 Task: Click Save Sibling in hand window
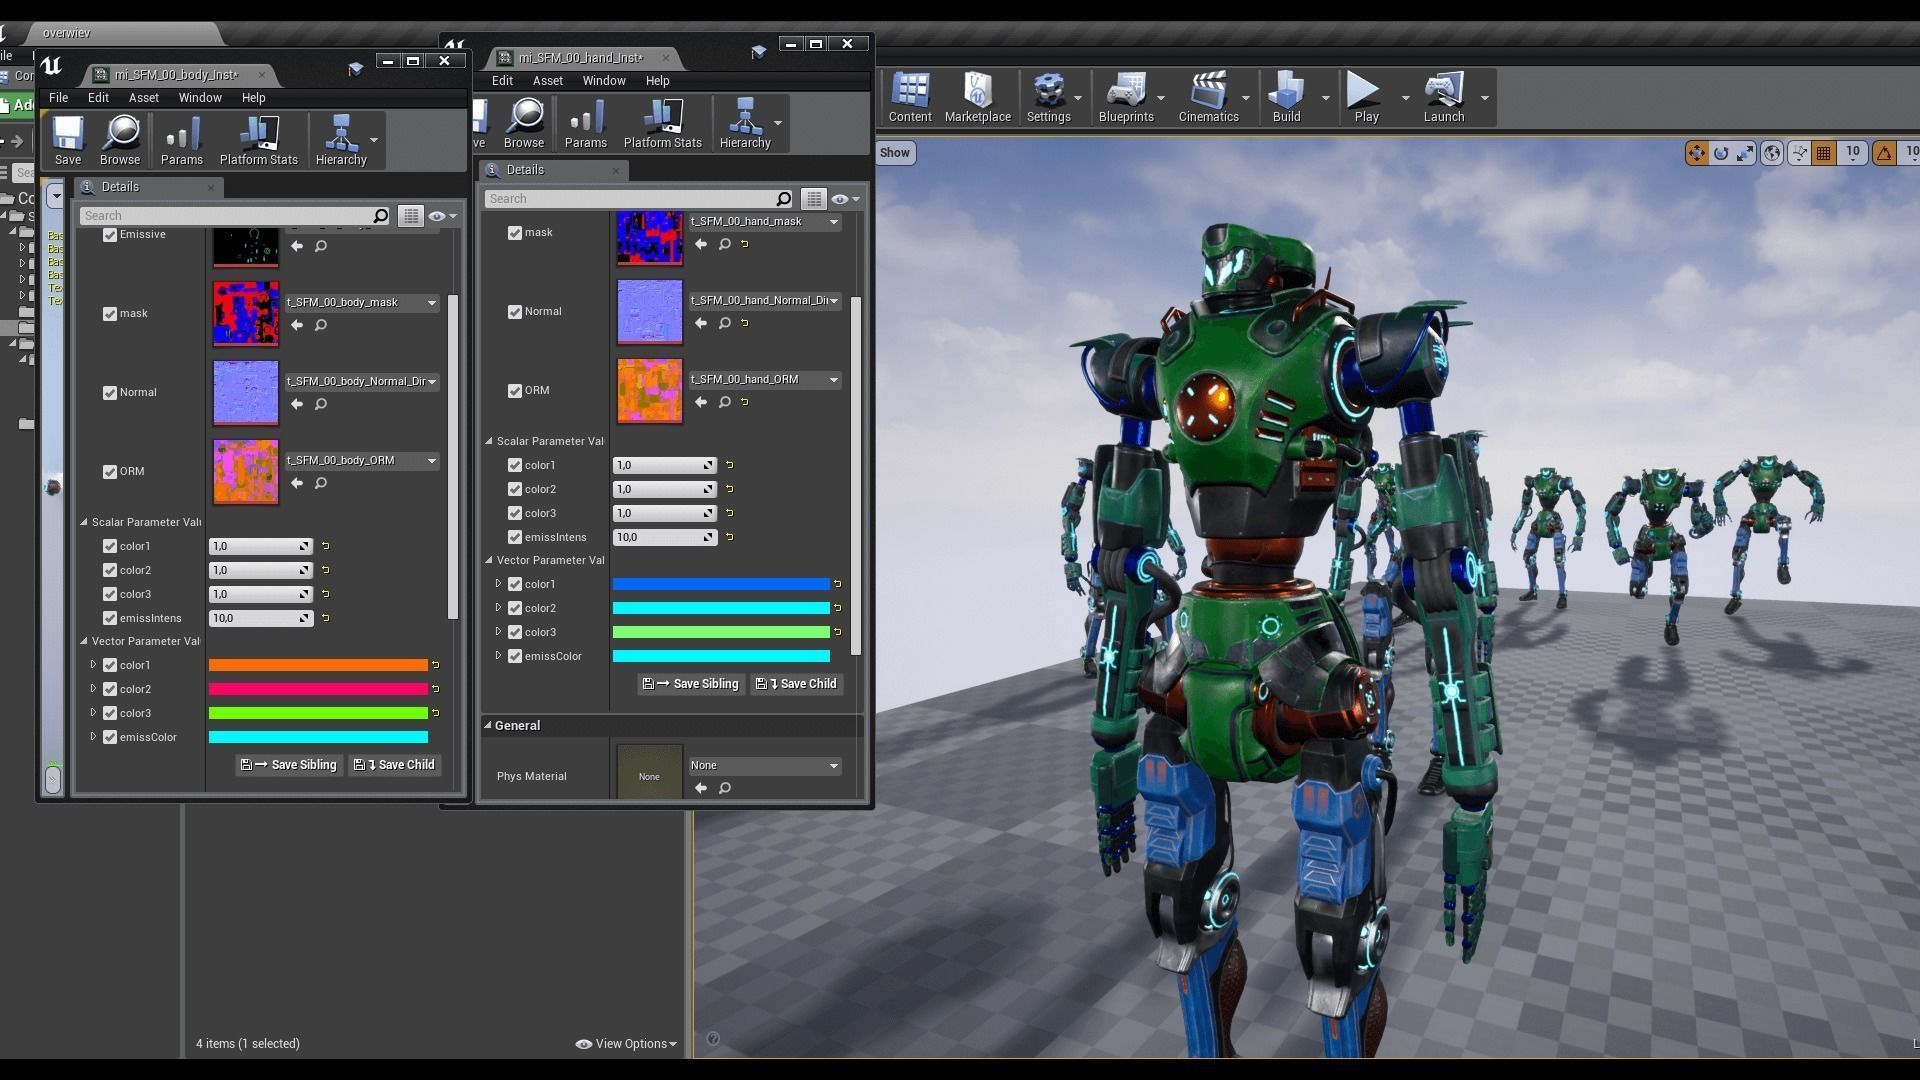(690, 684)
